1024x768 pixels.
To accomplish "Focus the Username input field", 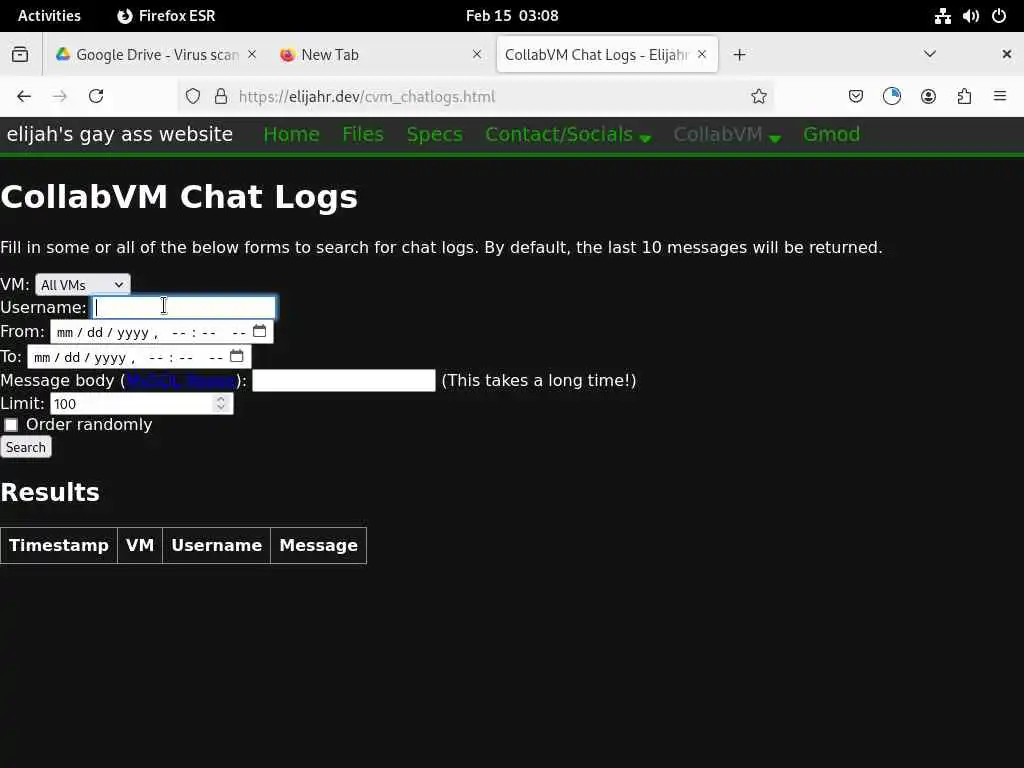I will pos(184,308).
